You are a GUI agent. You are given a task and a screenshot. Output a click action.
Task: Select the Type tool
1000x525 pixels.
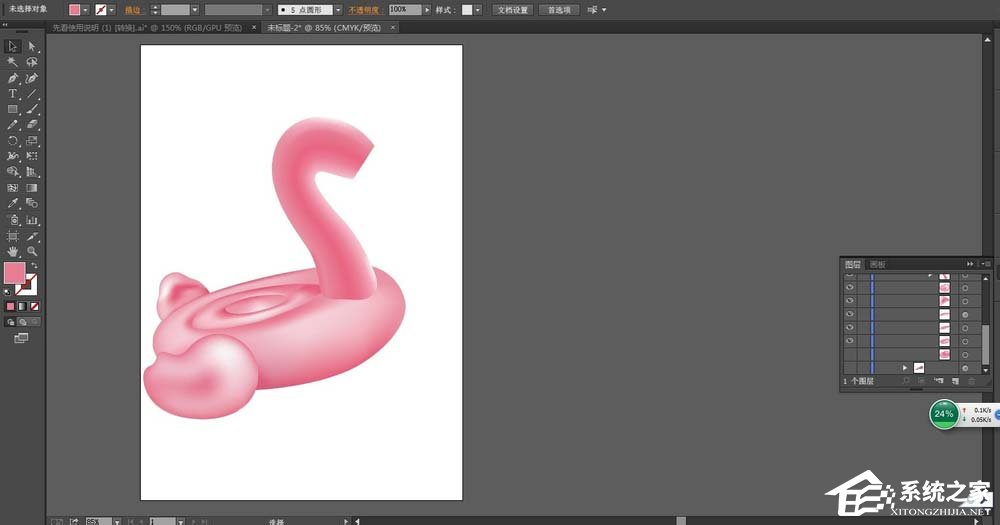[x=13, y=93]
